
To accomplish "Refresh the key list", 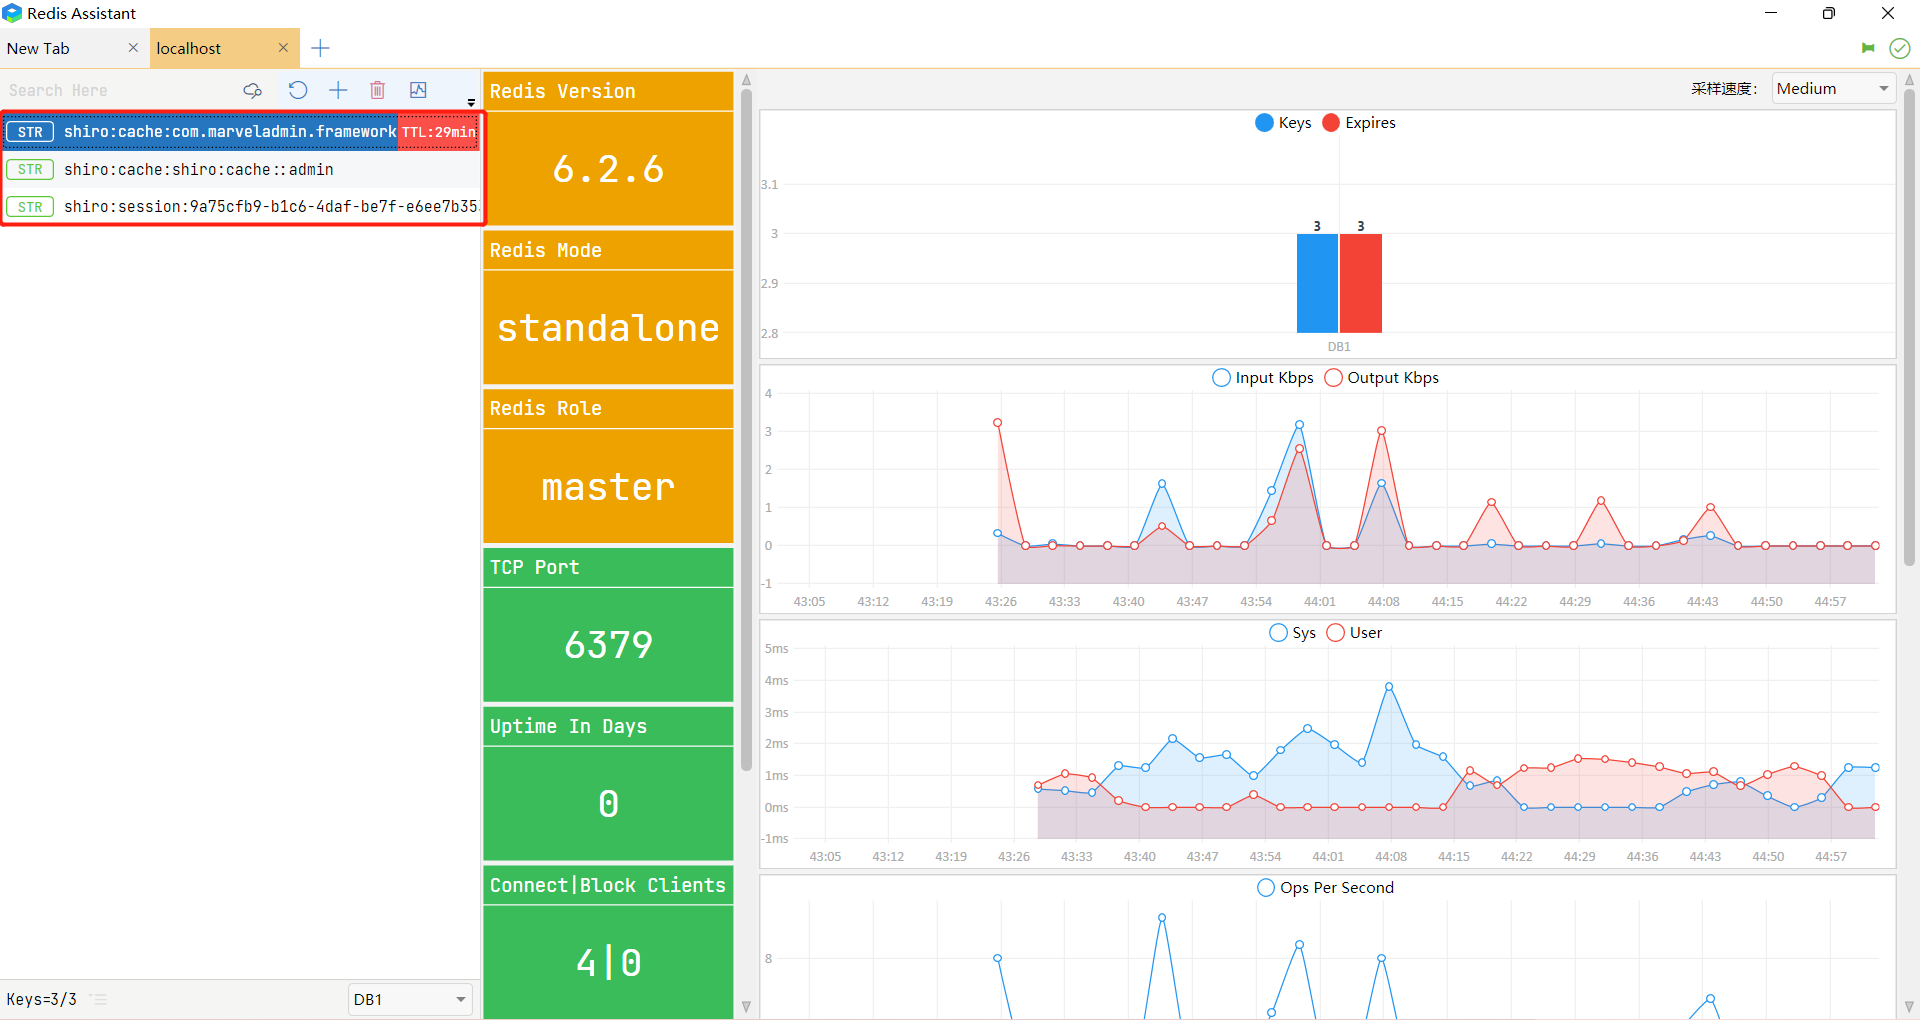I will [x=298, y=90].
